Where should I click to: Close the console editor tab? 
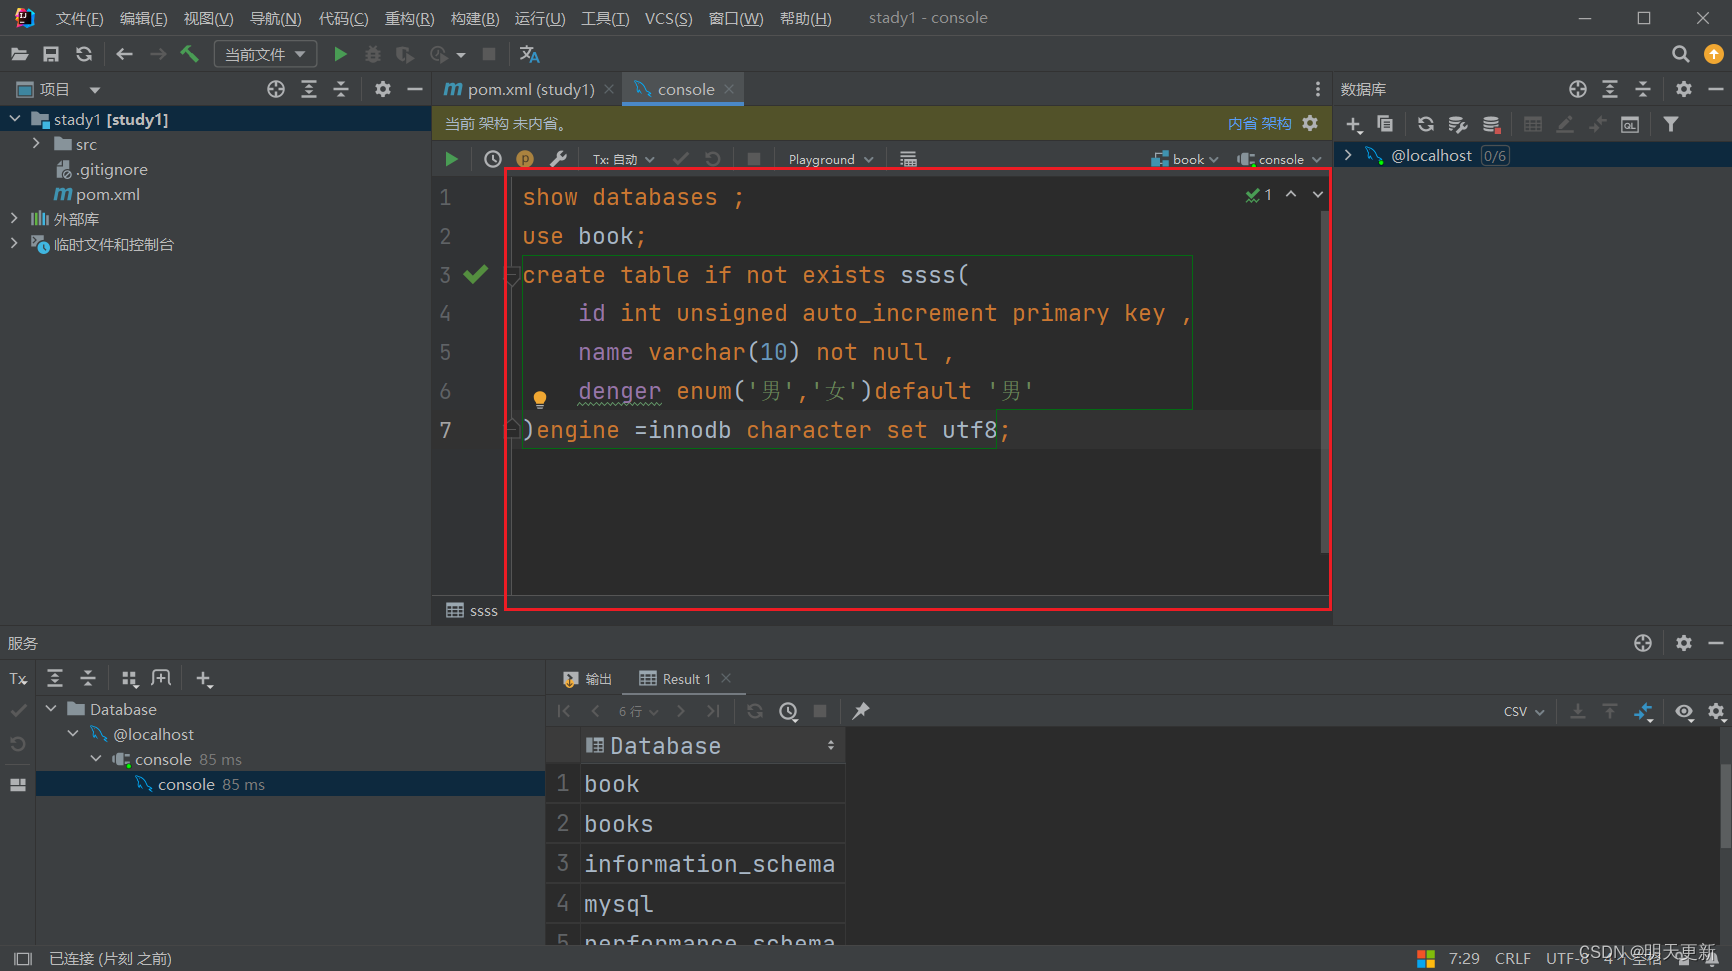729,89
